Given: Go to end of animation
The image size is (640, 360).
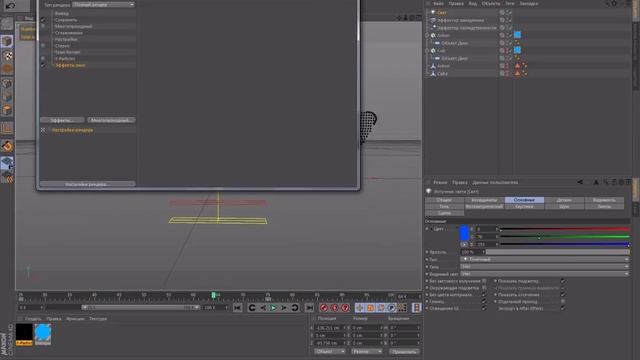Looking at the screenshot, I should pos(309,308).
